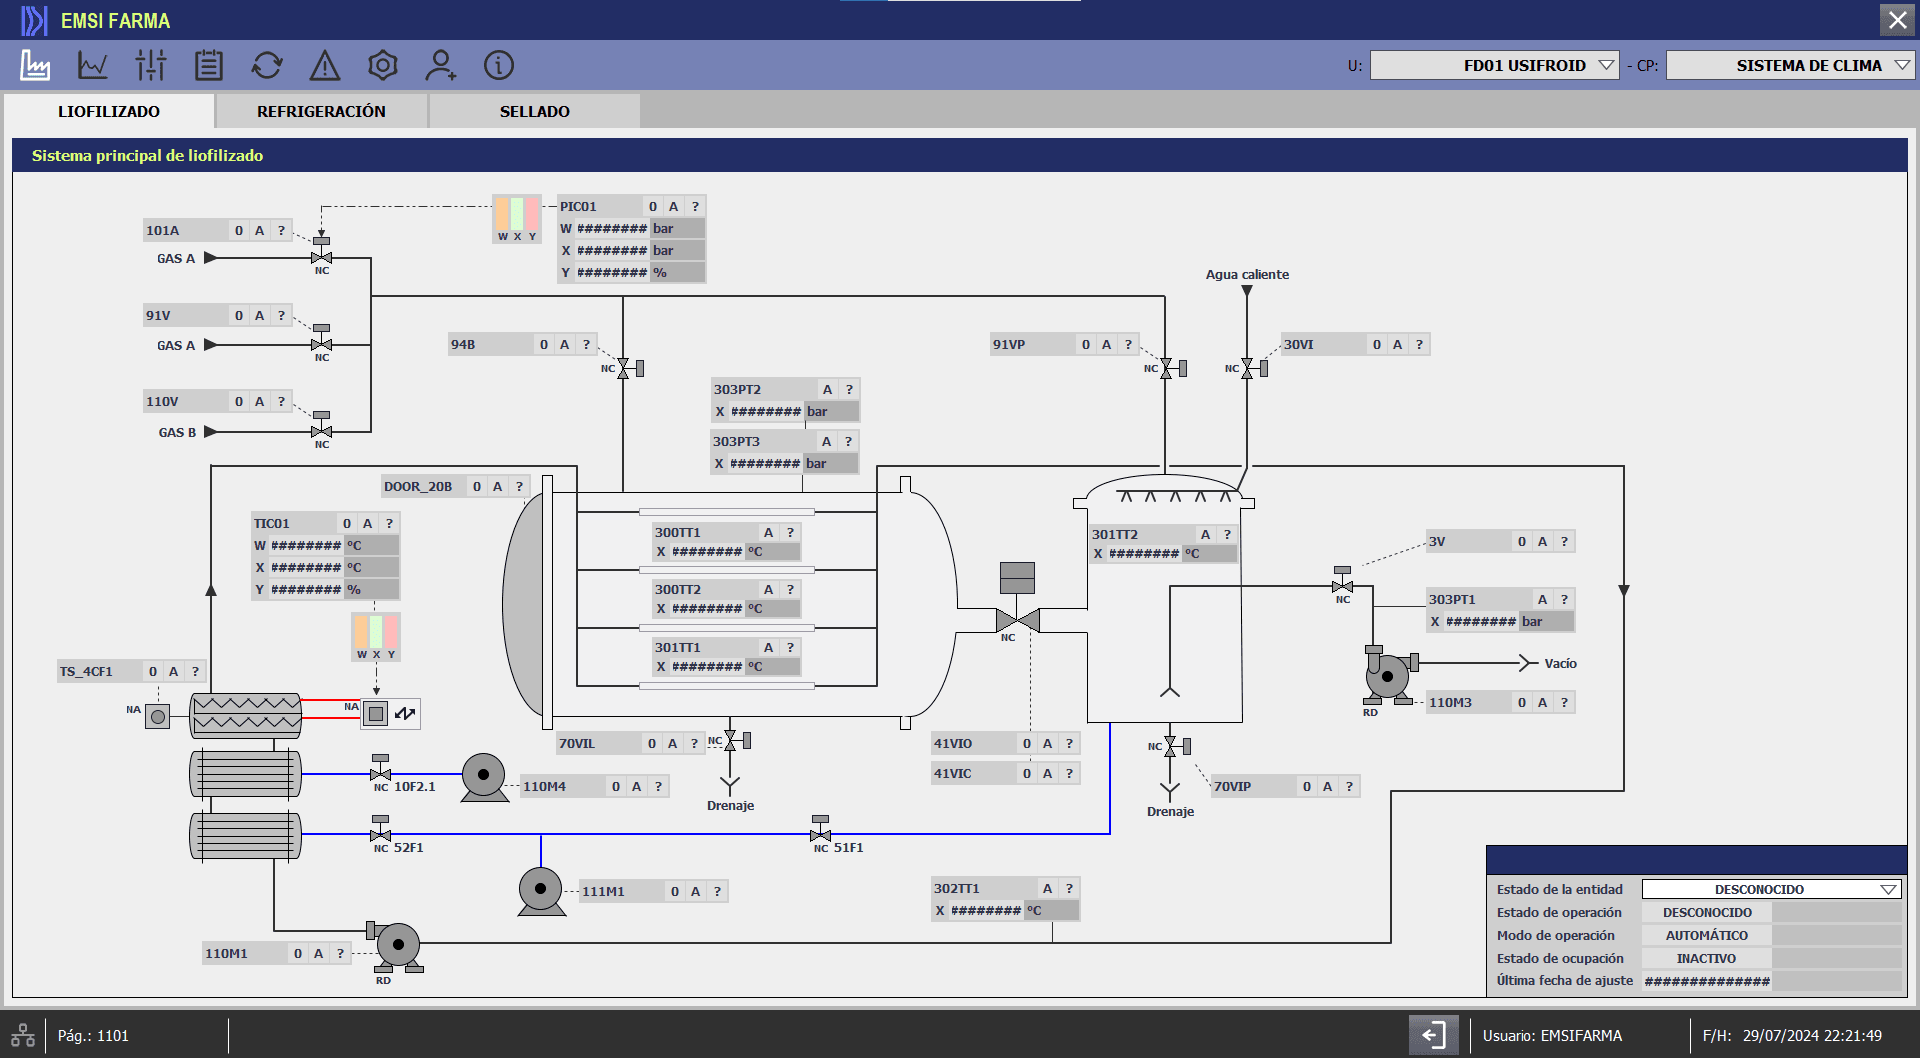
Task: Click the logout exit icon in status bar
Action: click(x=1434, y=1035)
